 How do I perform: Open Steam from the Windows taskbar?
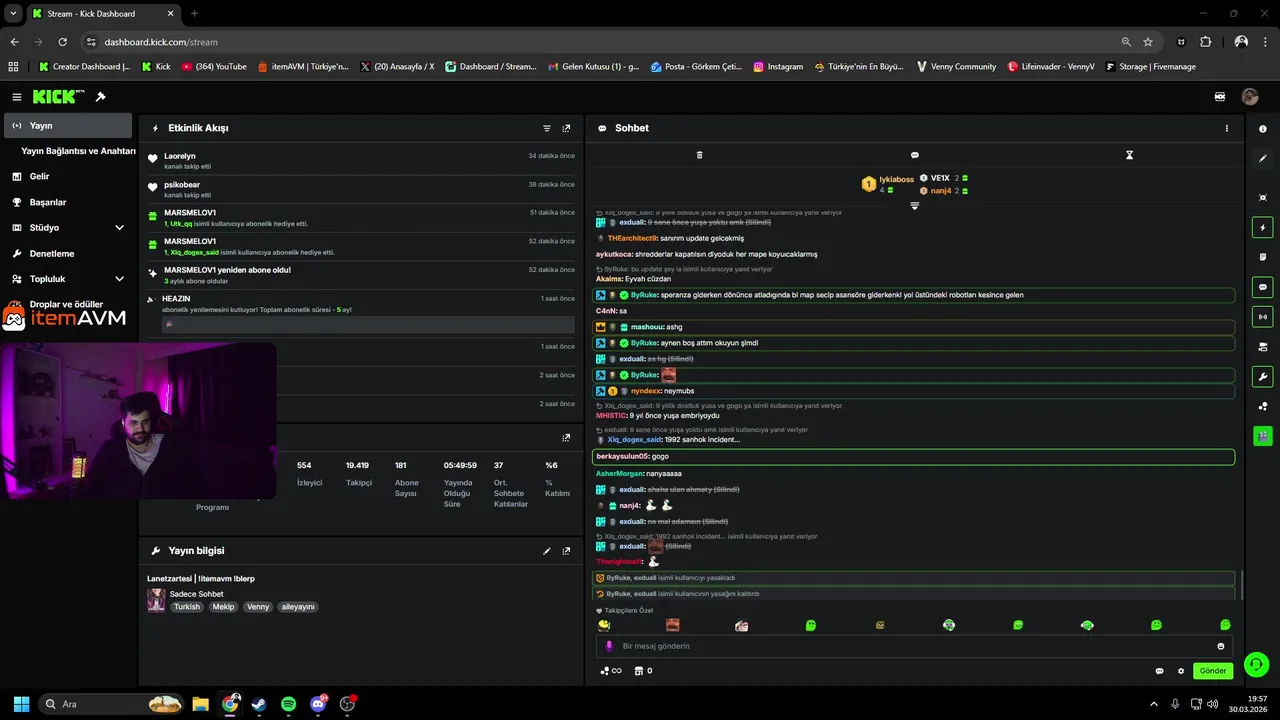coord(259,704)
